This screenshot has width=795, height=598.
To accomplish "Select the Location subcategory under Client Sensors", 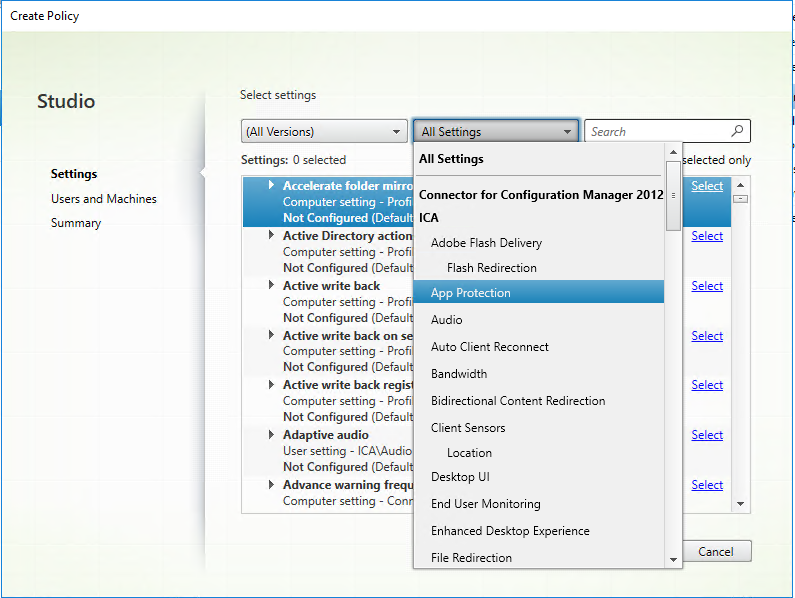I will coord(469,453).
